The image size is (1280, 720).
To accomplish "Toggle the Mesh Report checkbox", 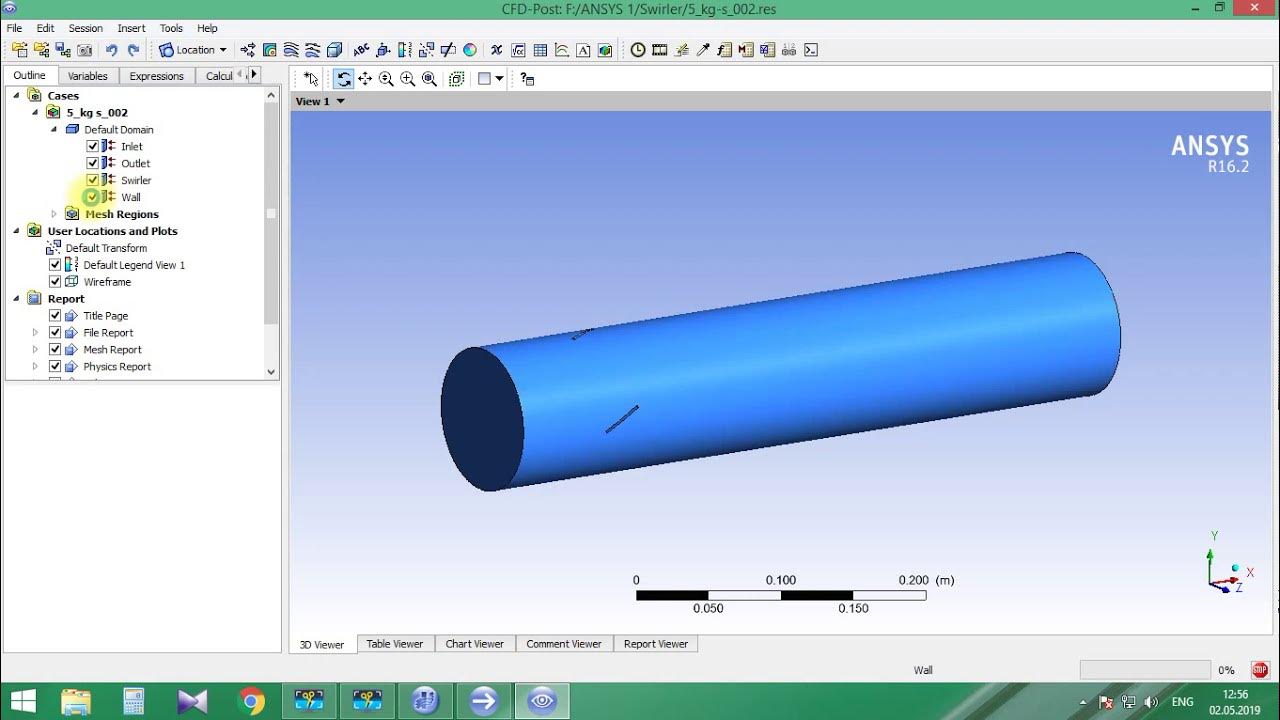I will (x=55, y=350).
